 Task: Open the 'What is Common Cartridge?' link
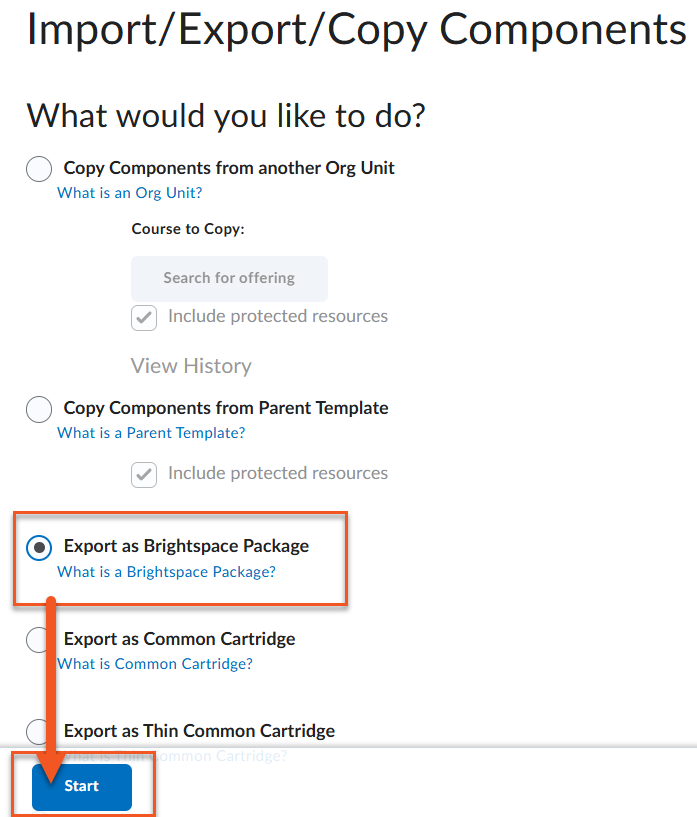click(155, 664)
